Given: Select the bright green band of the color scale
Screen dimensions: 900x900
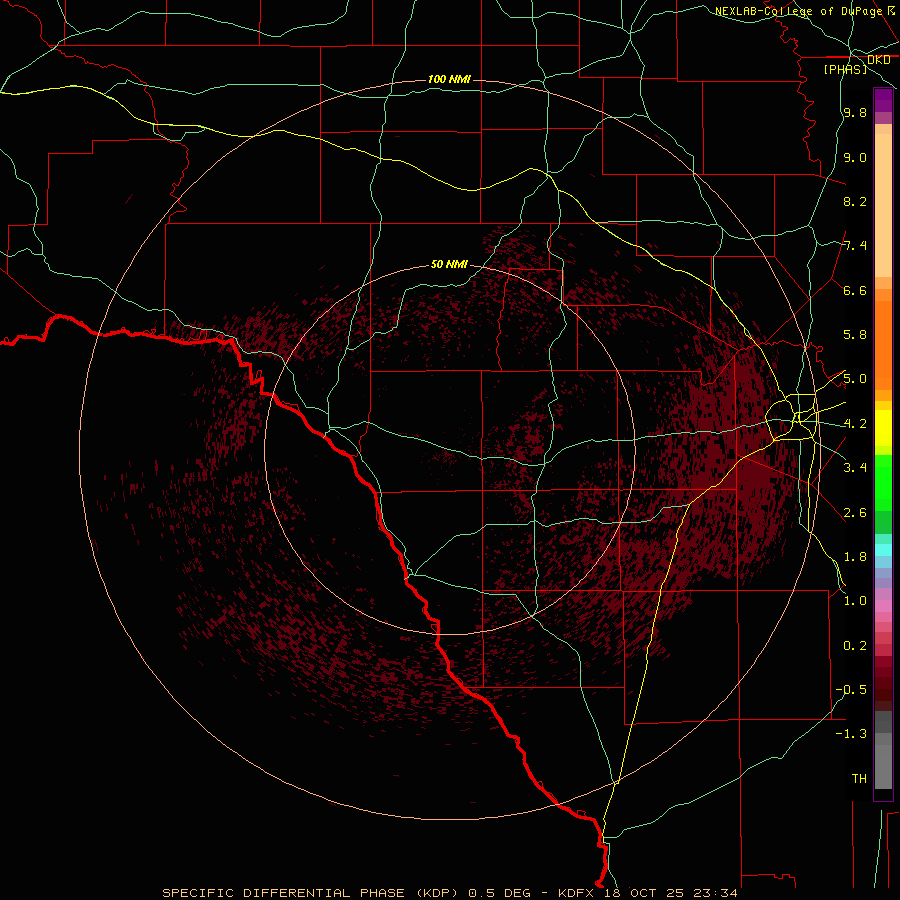Looking at the screenshot, I should (x=883, y=483).
